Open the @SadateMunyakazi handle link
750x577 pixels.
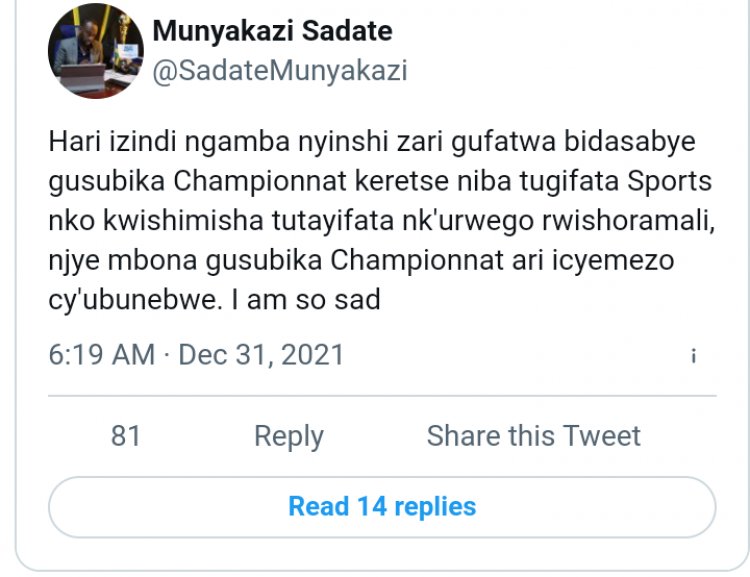click(280, 71)
